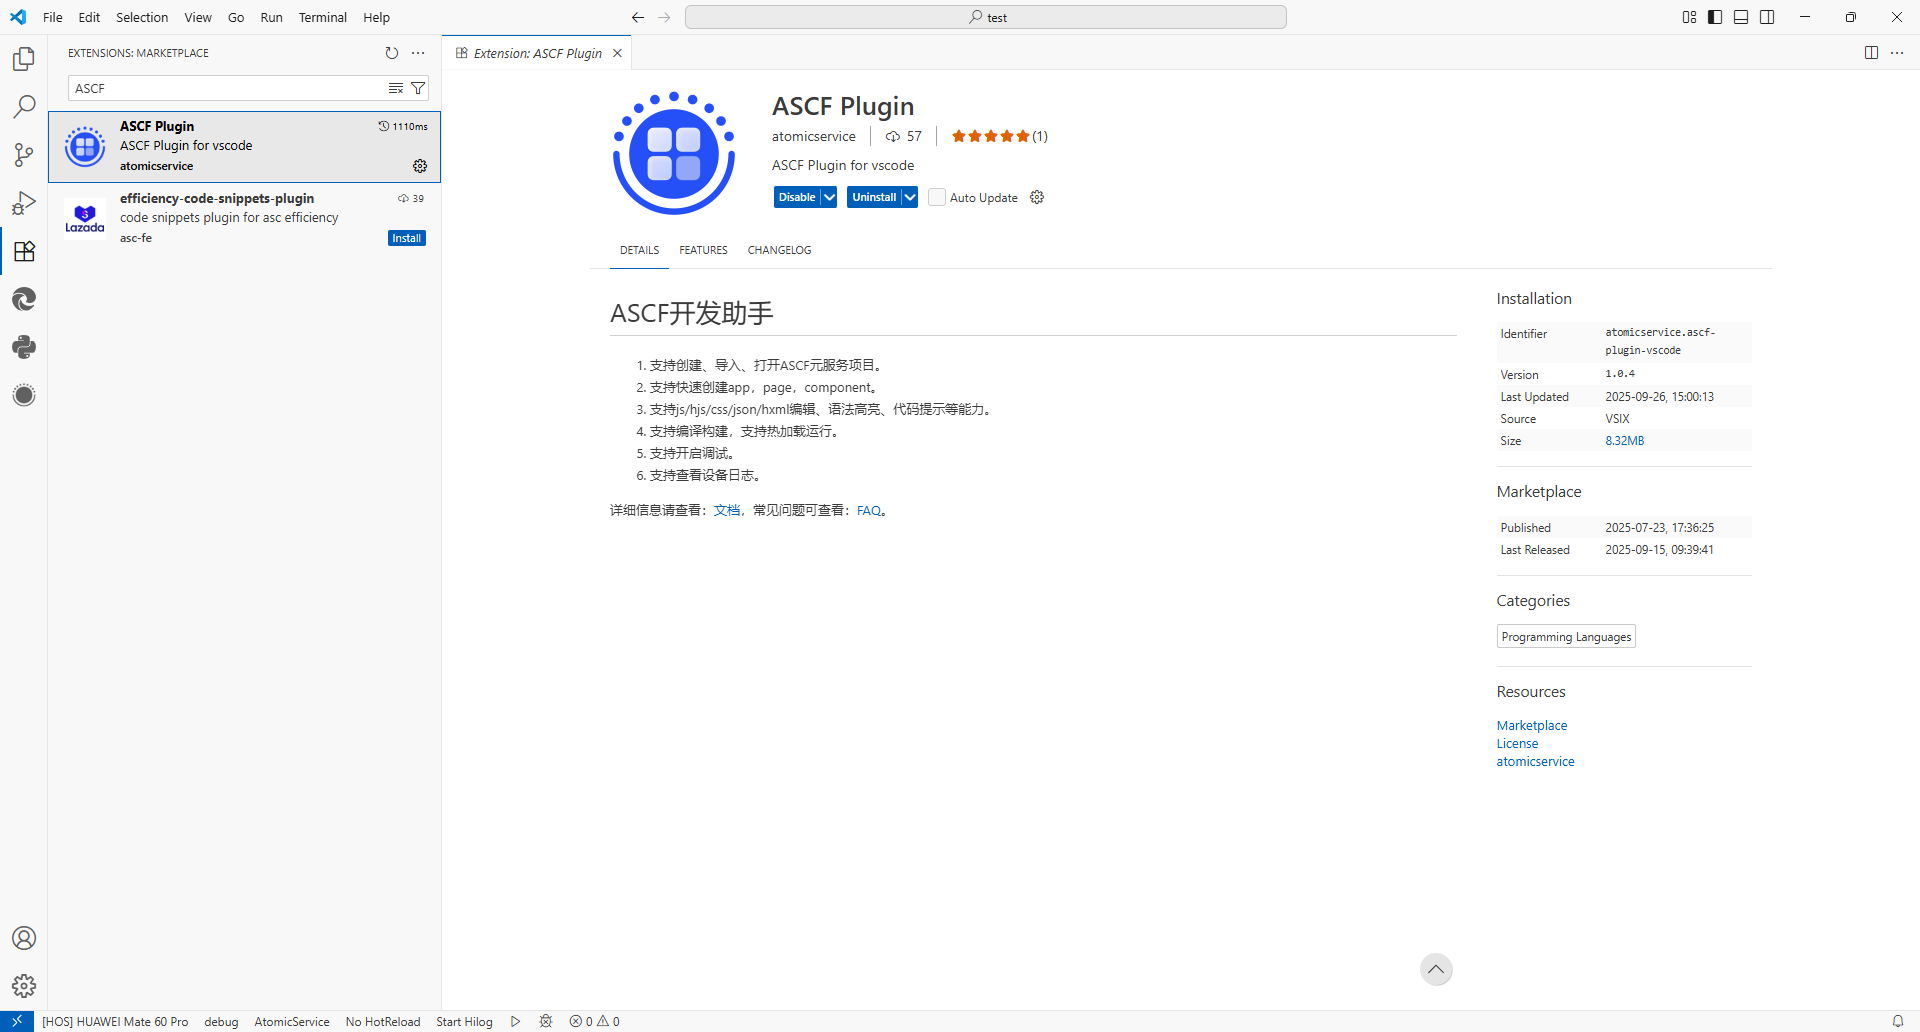Click the Disable button
This screenshot has width=1920, height=1032.
pyautogui.click(x=797, y=197)
